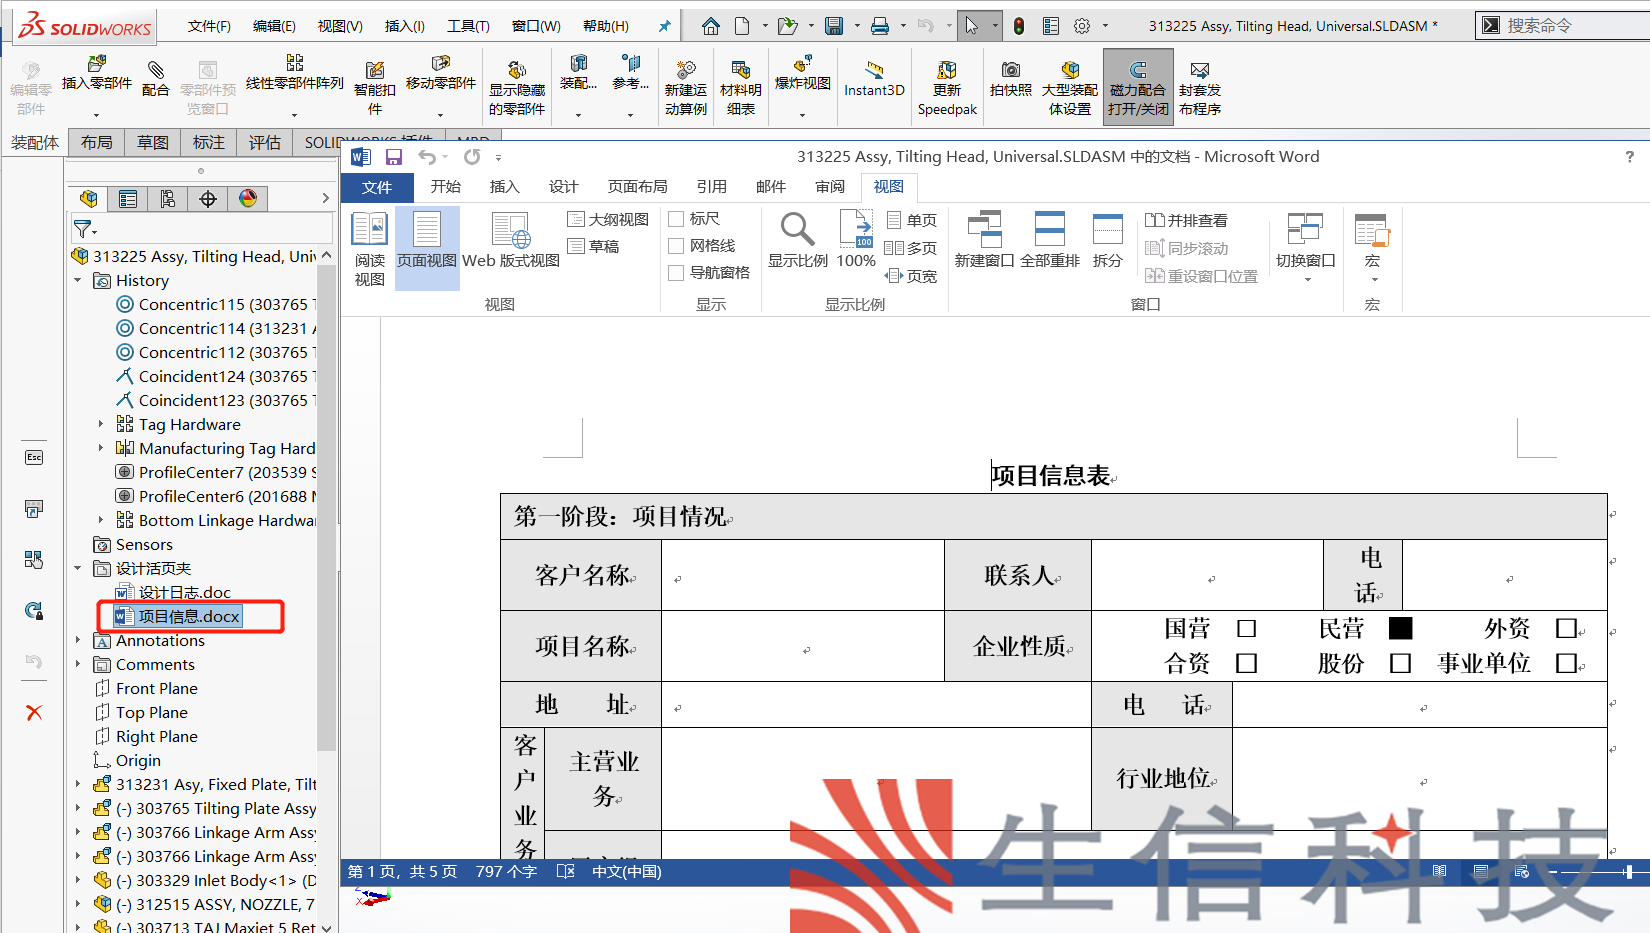
Task: Click the Word Undo icon
Action: click(x=427, y=157)
